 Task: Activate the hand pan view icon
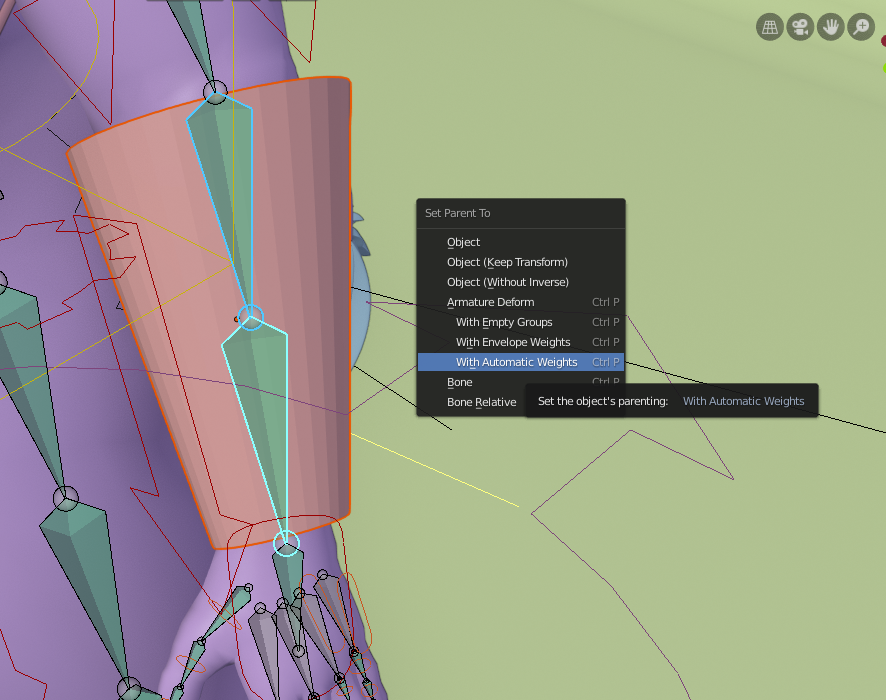click(x=831, y=27)
